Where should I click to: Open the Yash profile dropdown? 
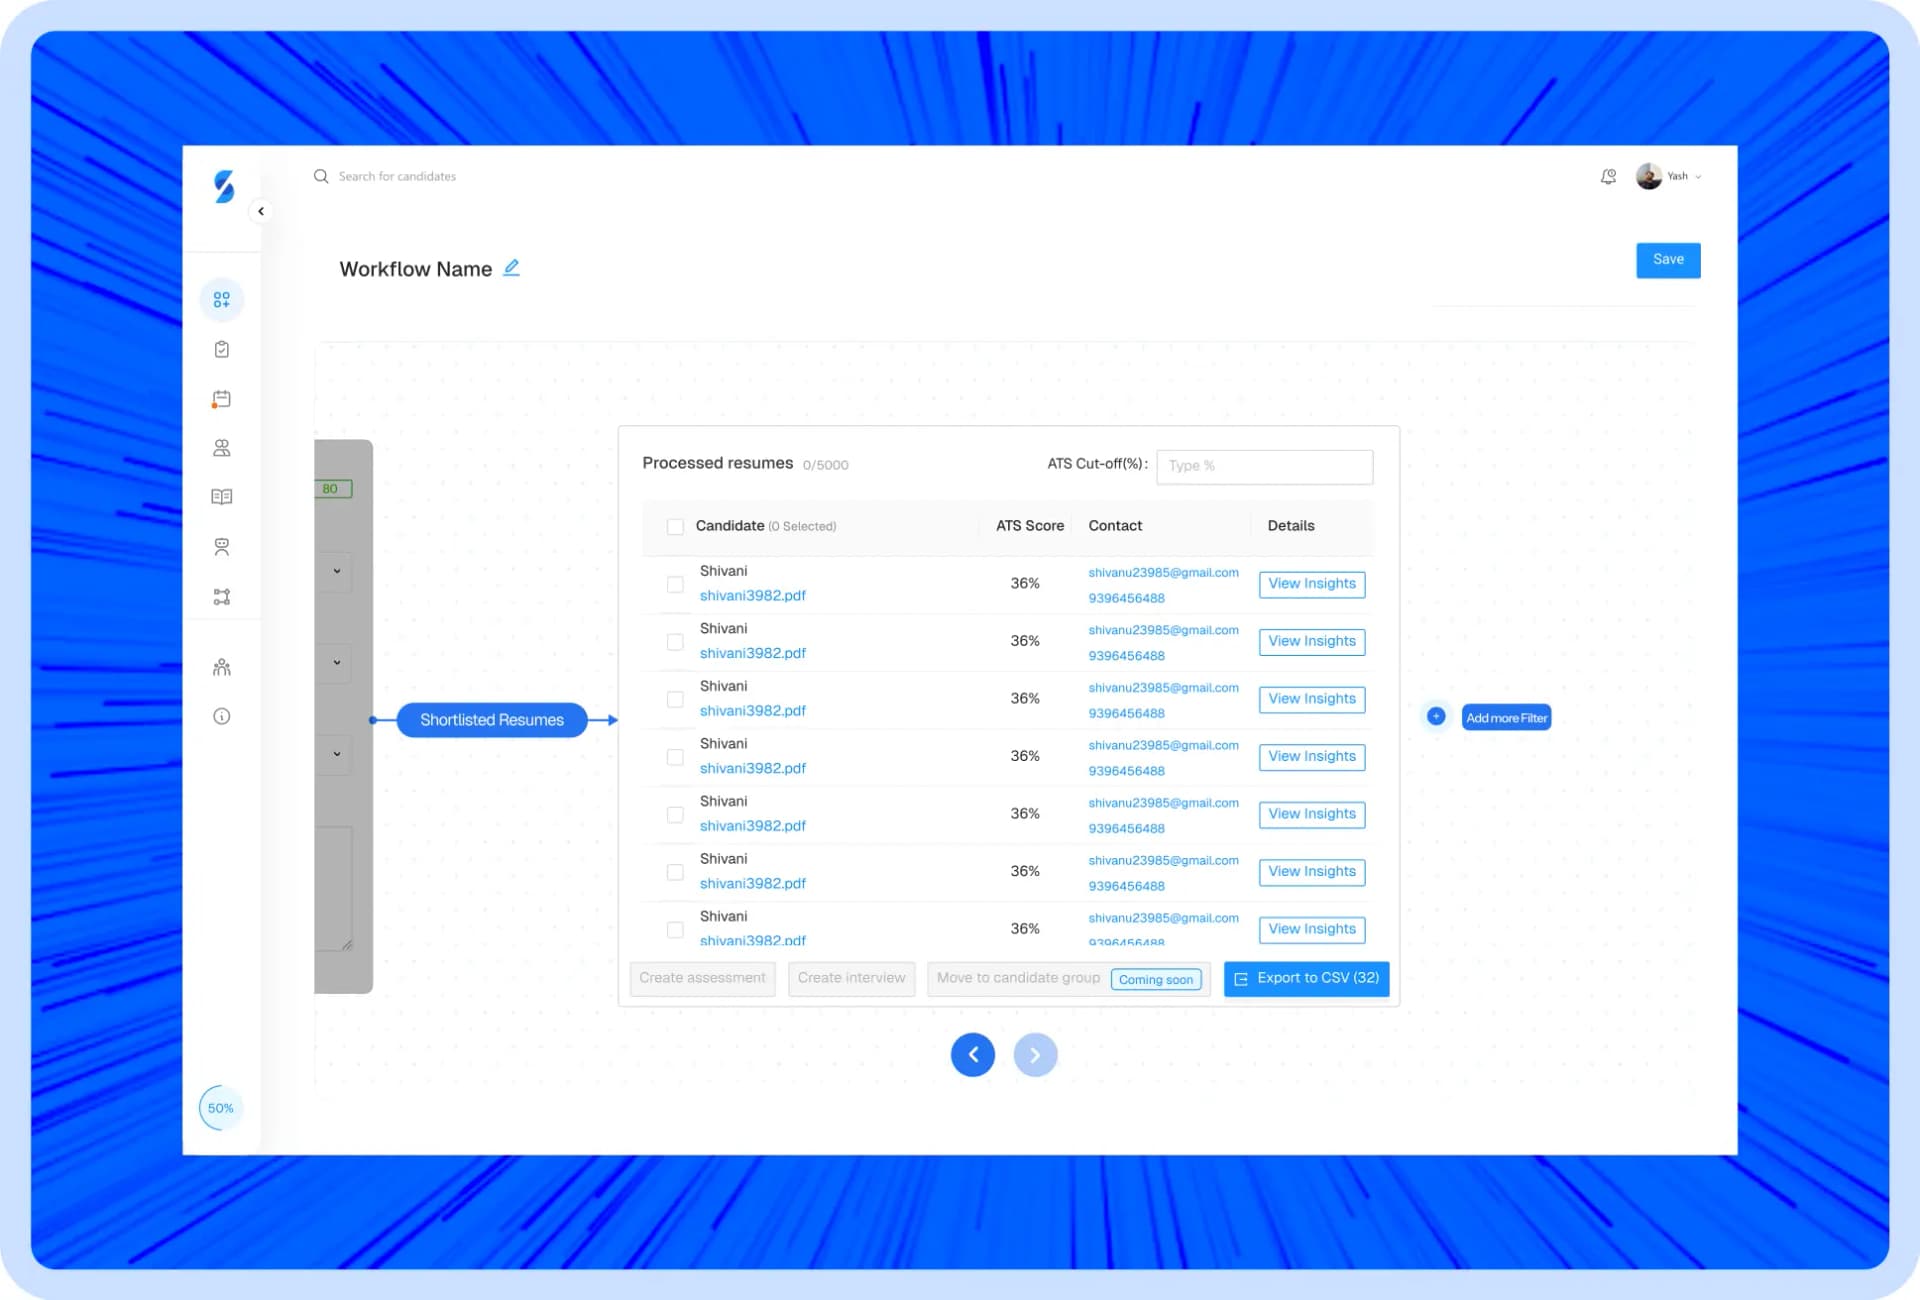pos(1670,176)
